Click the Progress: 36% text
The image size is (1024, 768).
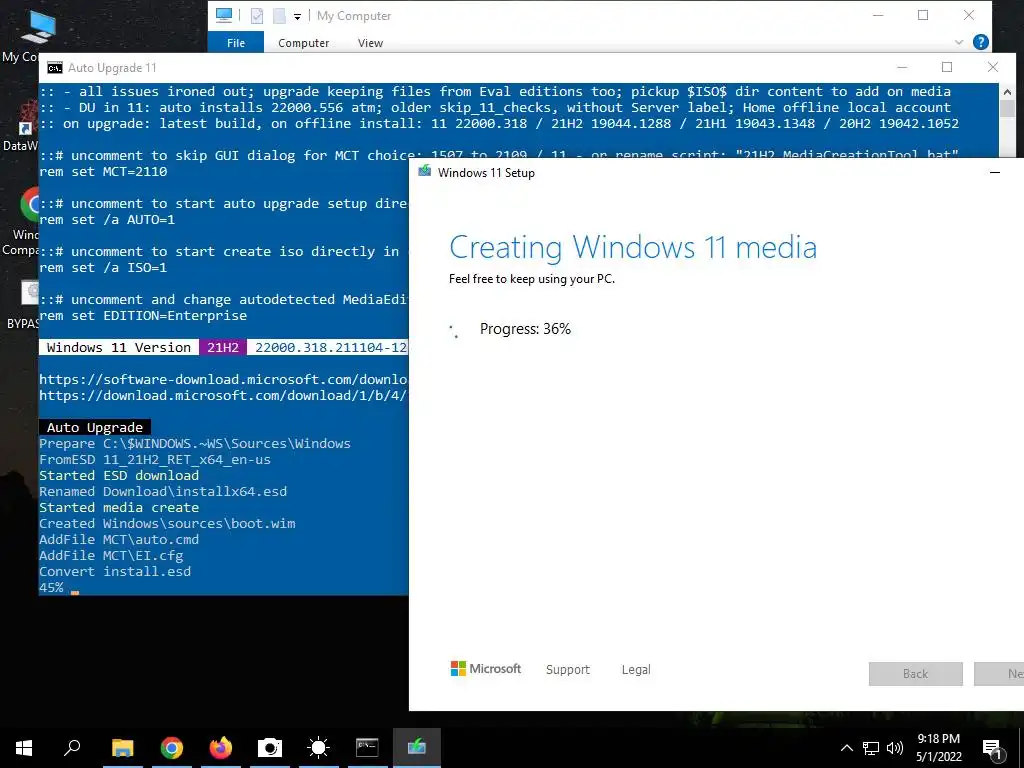tap(525, 328)
